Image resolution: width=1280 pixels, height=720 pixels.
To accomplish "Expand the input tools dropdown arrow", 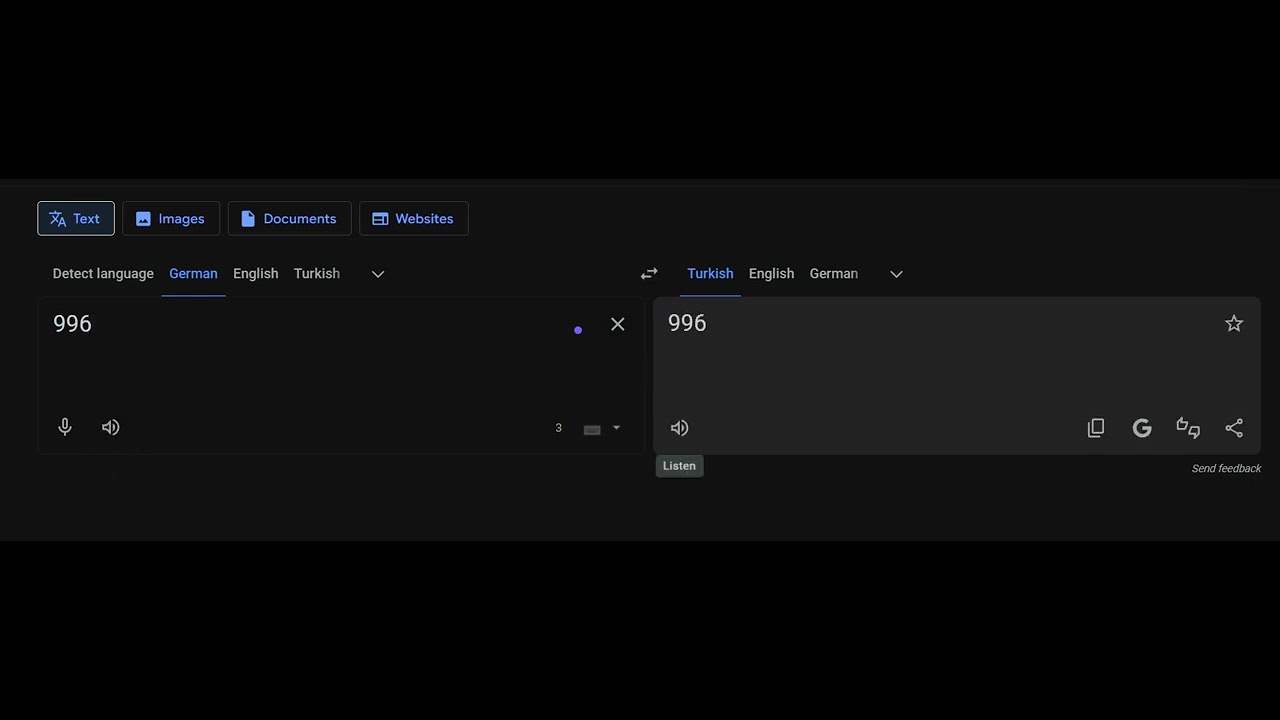I will pos(616,428).
